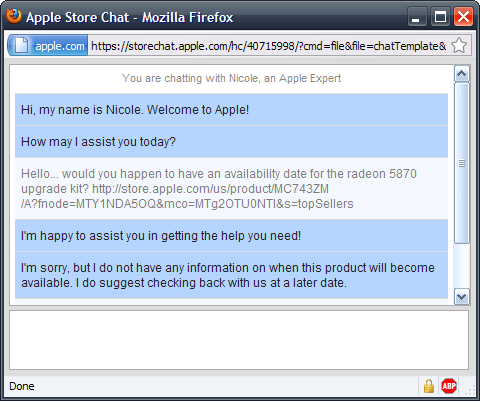Viewport: 480px width, 401px height.
Task: Click 'How may I assist you today?' message
Action: pyautogui.click(x=231, y=142)
